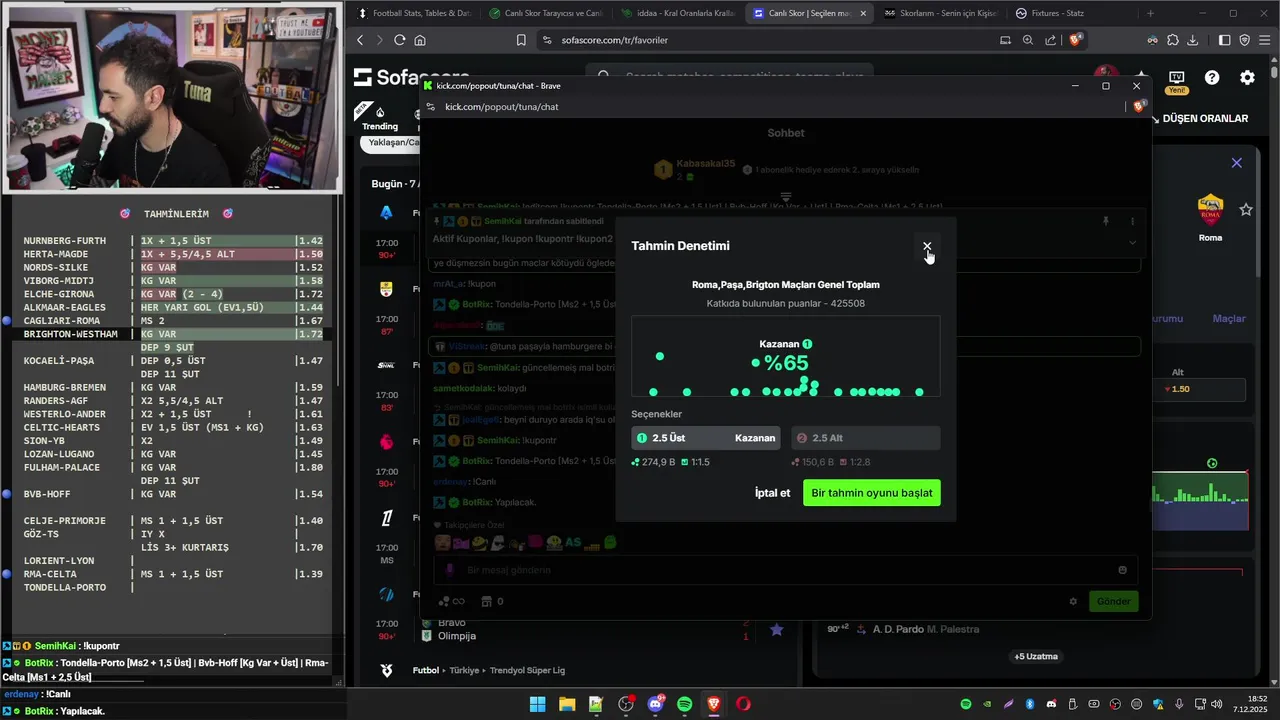Click the +5 Uzatma label

pyautogui.click(x=1035, y=656)
